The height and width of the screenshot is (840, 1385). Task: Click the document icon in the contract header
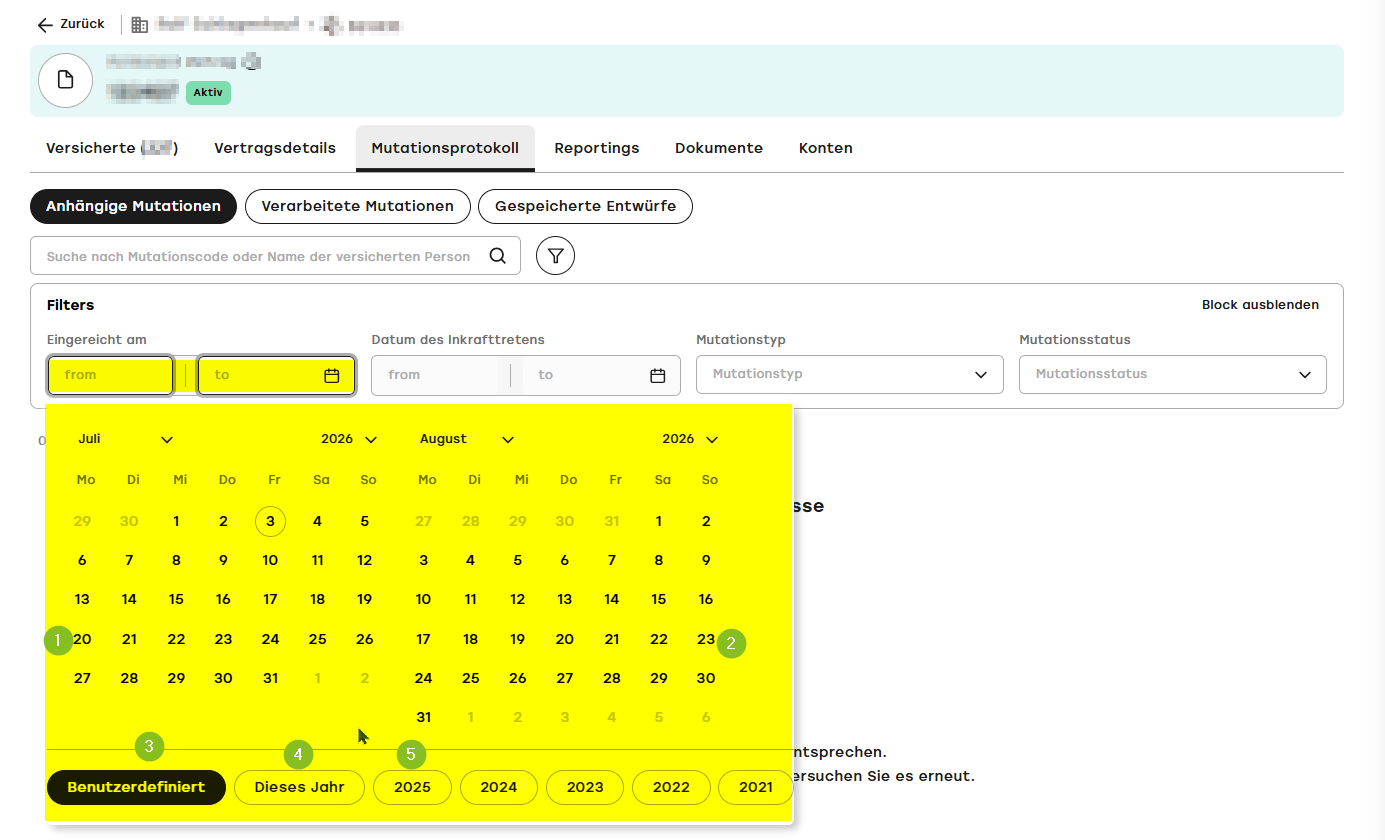pyautogui.click(x=66, y=80)
